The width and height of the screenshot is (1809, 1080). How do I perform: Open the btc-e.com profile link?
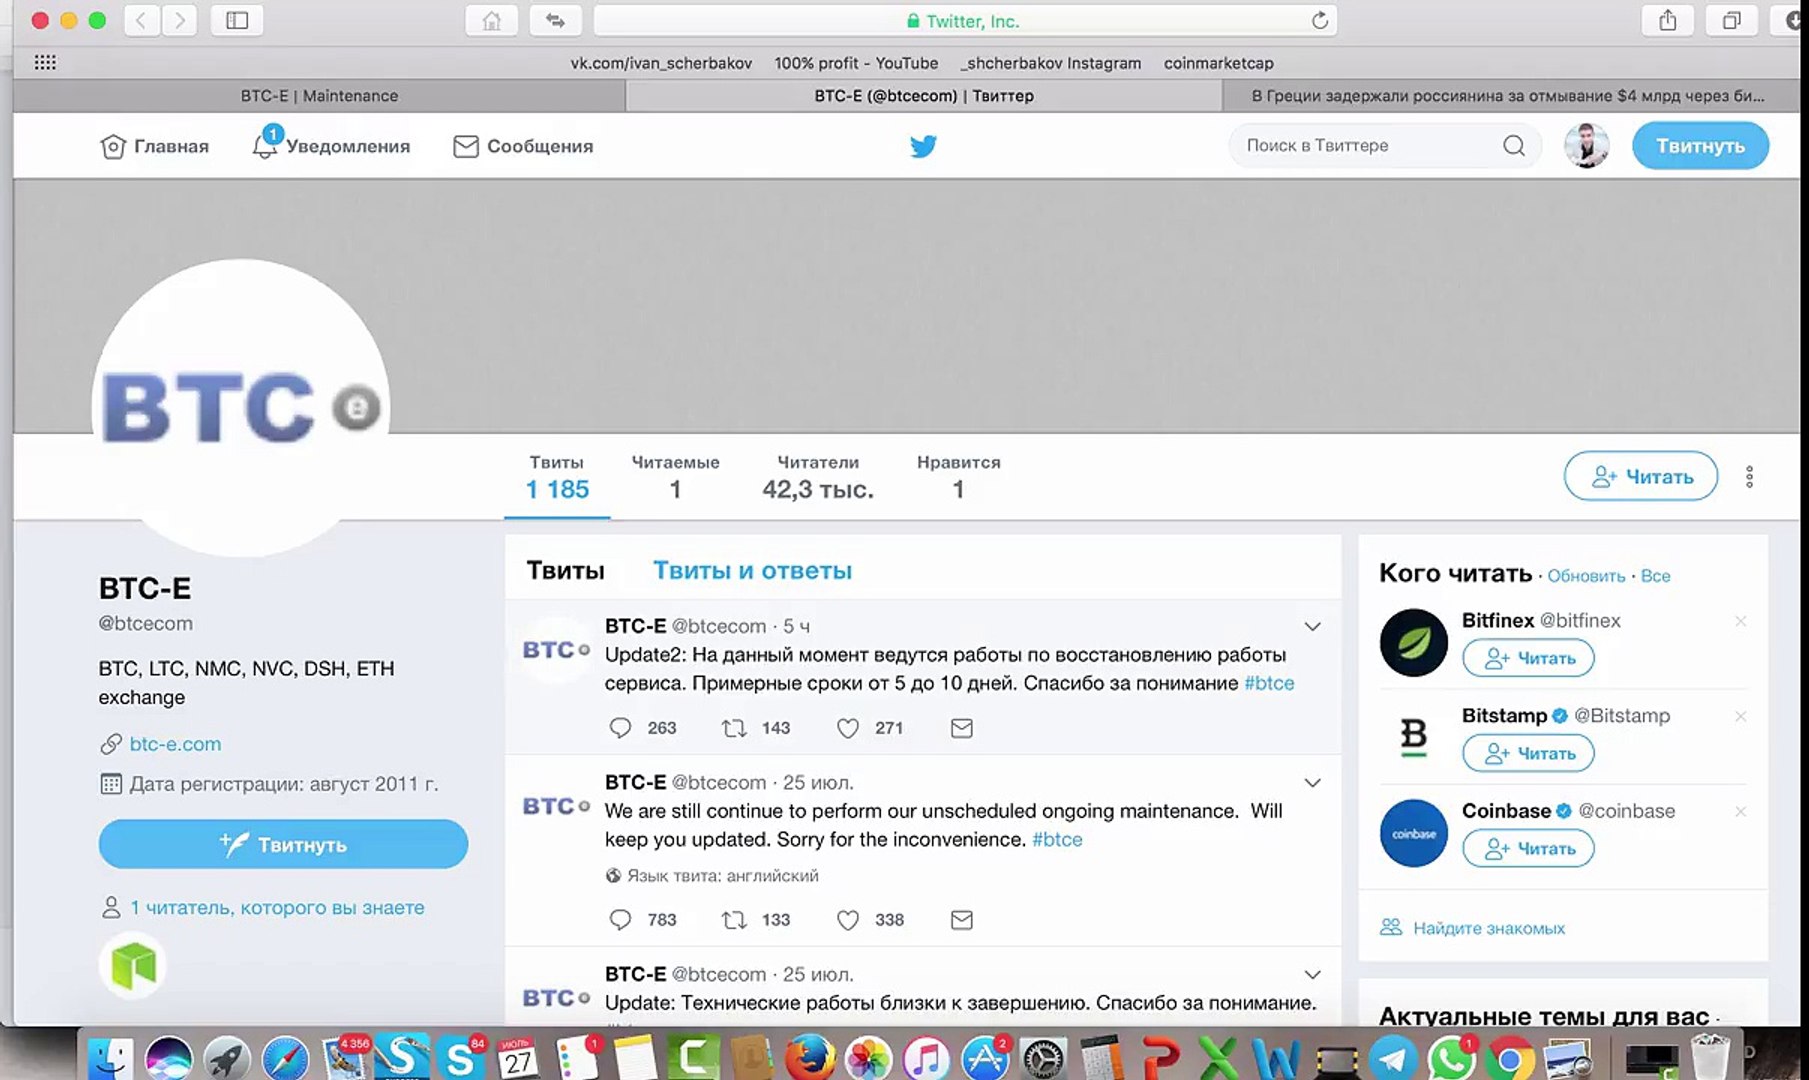(x=175, y=744)
